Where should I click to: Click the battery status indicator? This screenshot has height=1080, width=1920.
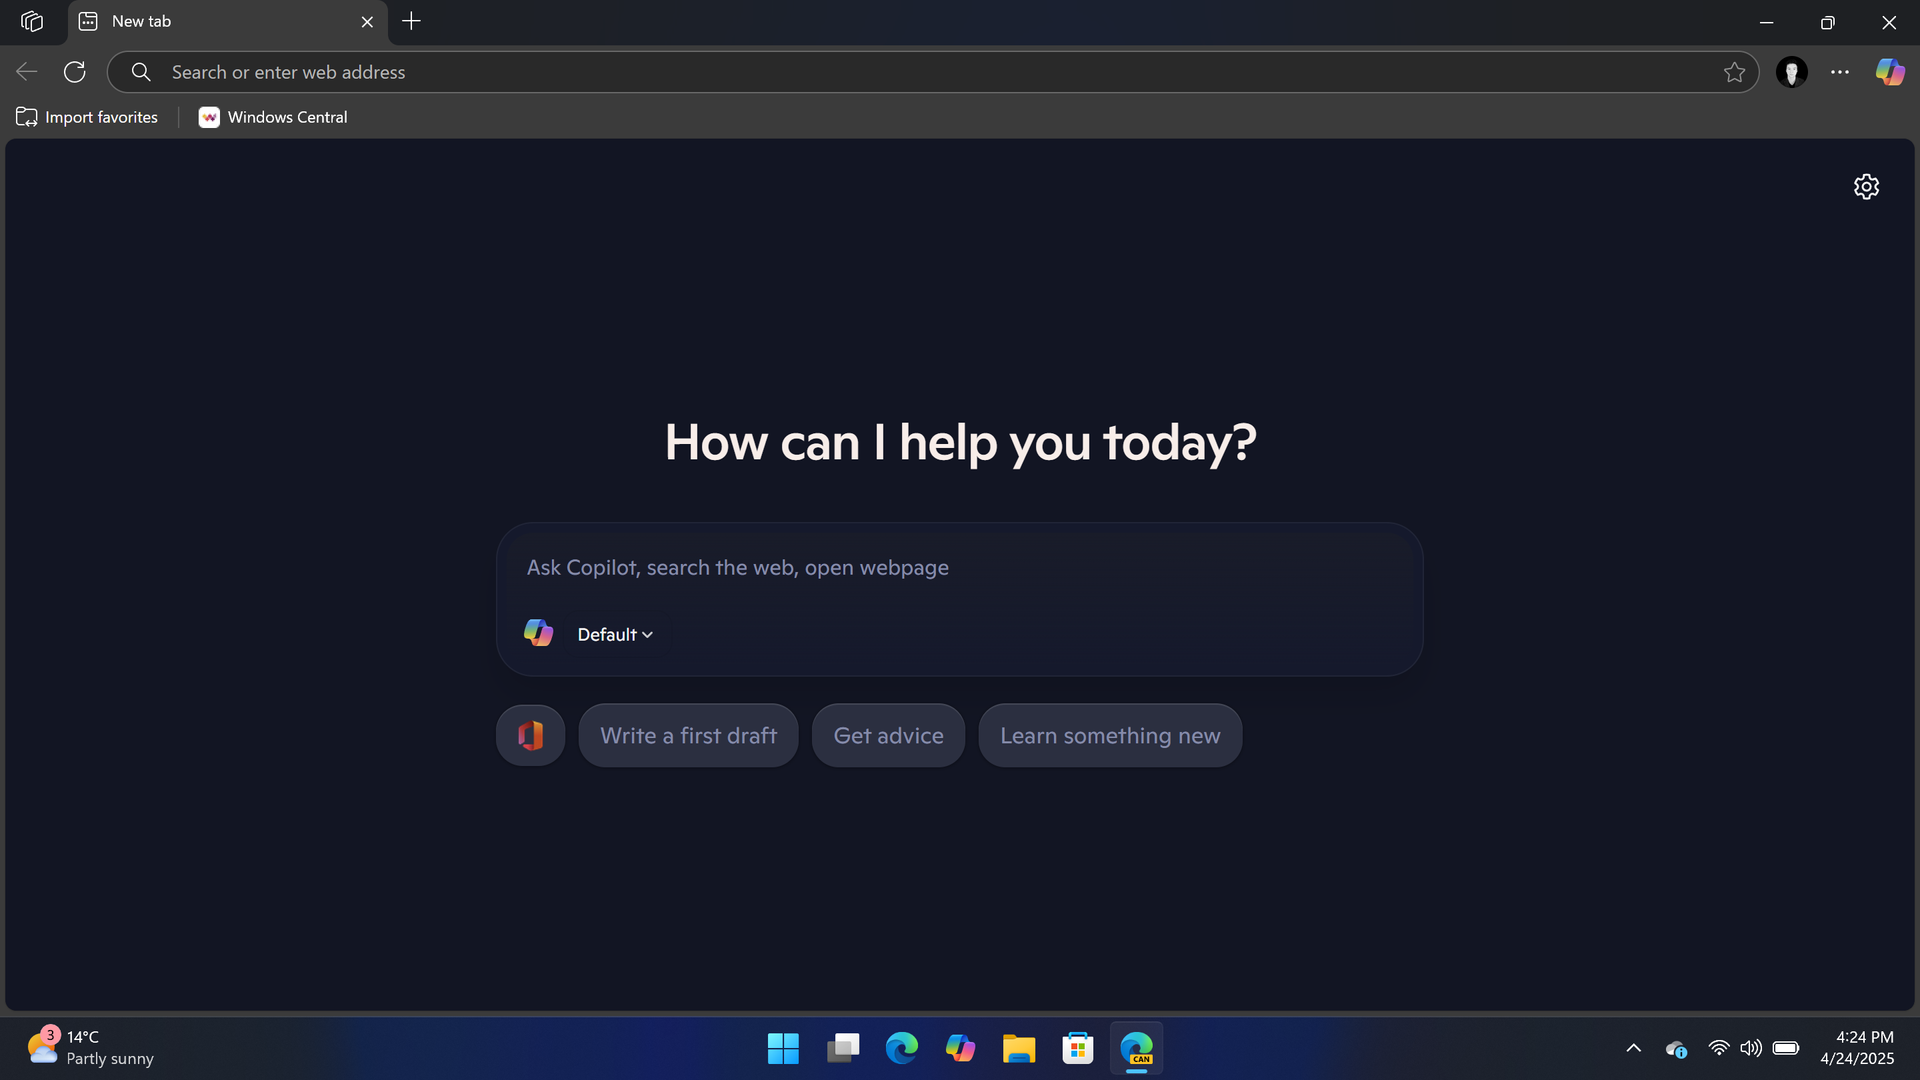(x=1786, y=1048)
